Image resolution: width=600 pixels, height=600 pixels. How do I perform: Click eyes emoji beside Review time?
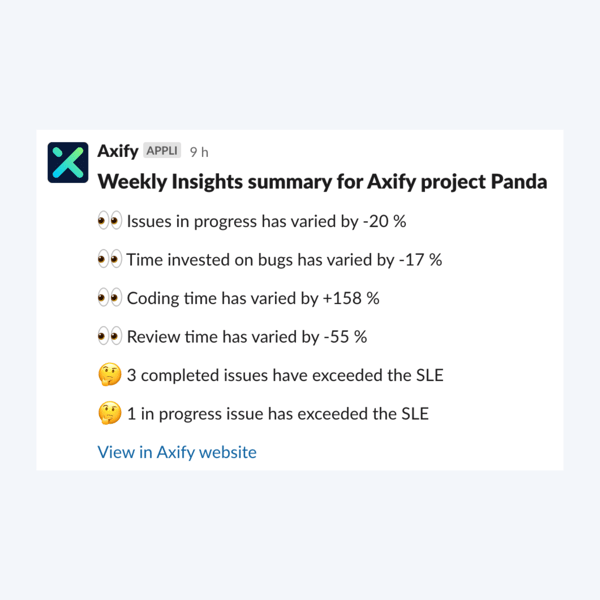point(110,336)
